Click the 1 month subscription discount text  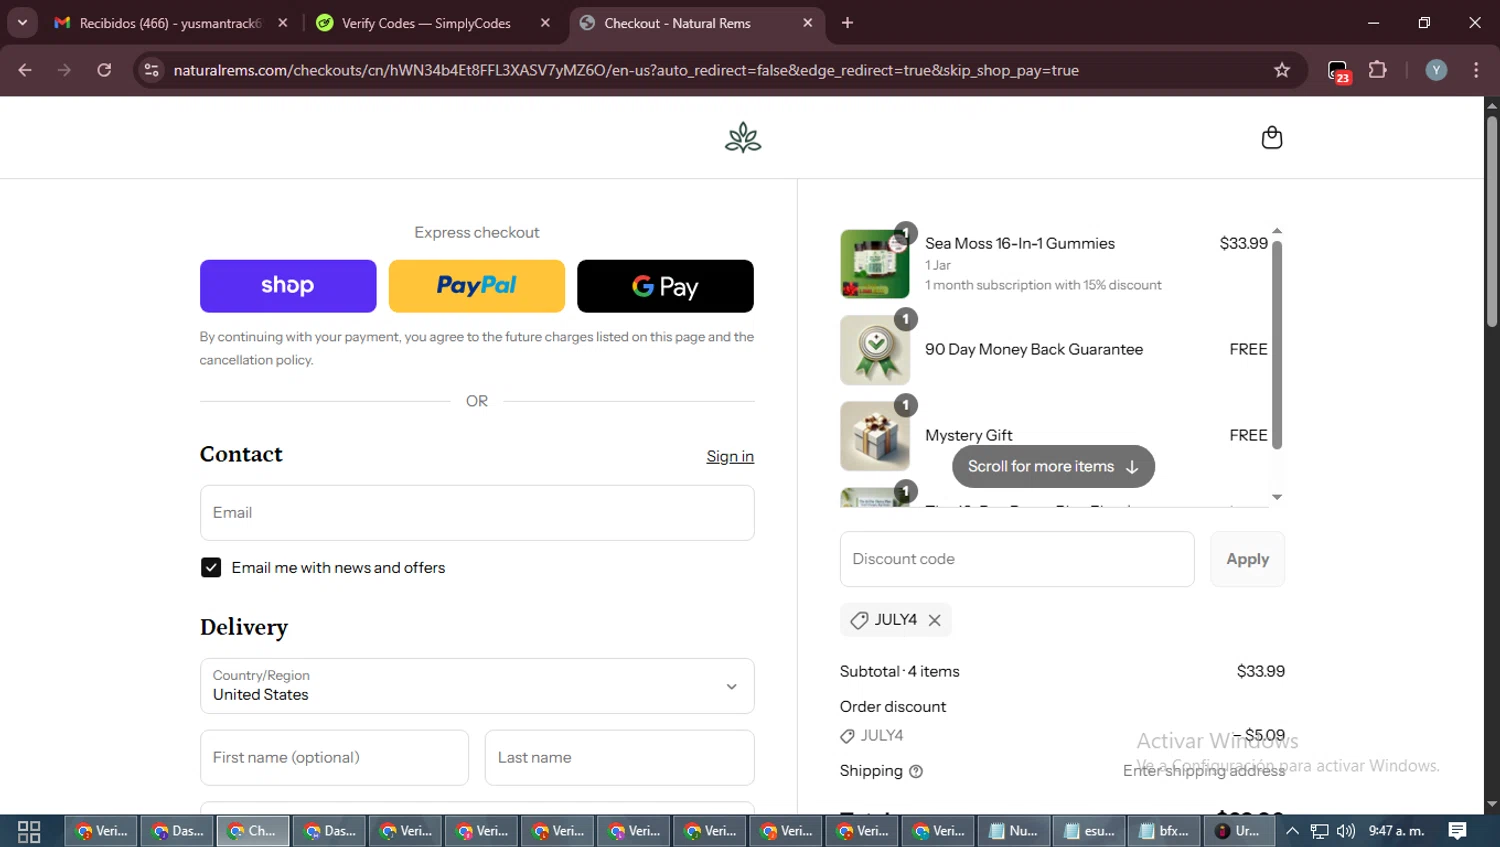click(x=1043, y=286)
